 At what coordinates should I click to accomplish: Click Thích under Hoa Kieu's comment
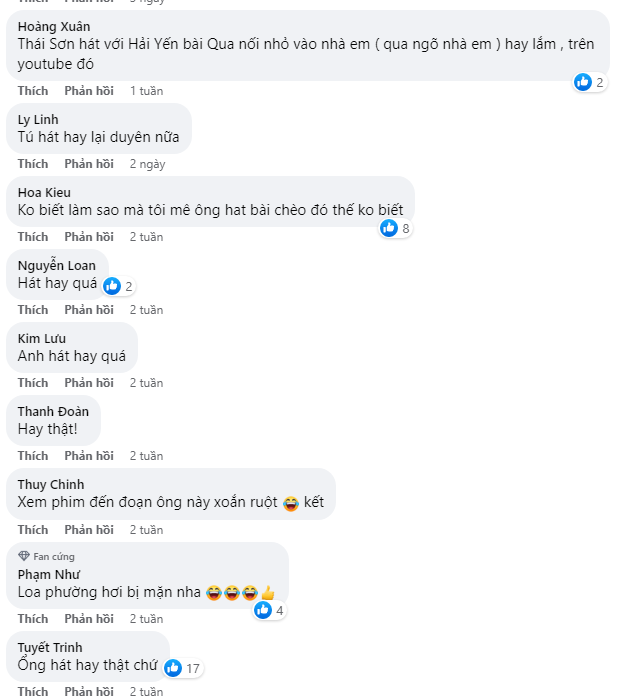click(33, 237)
